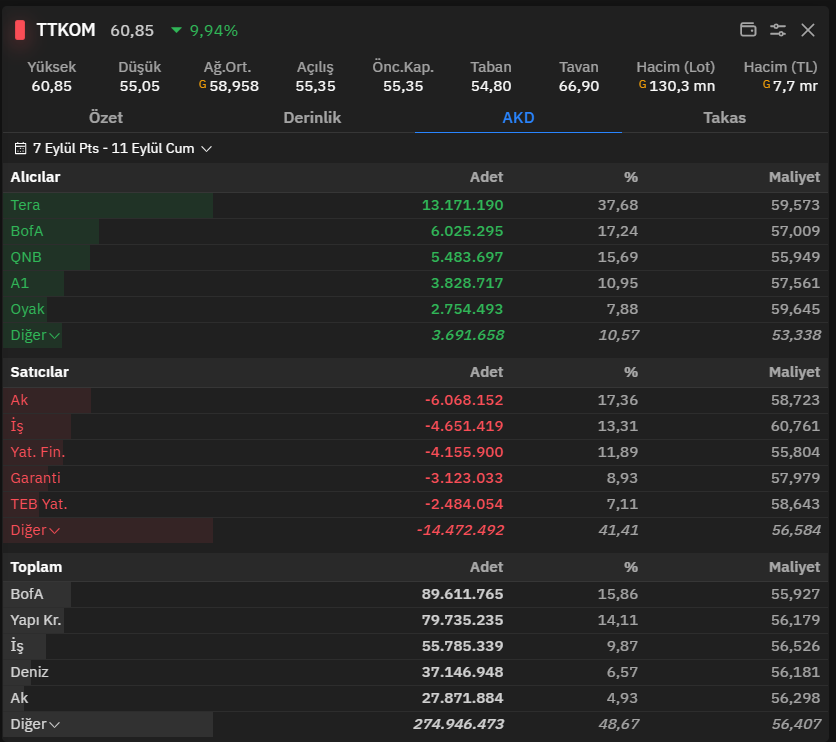Click the Hacim (Lot) value 130,3 mn

(x=682, y=86)
